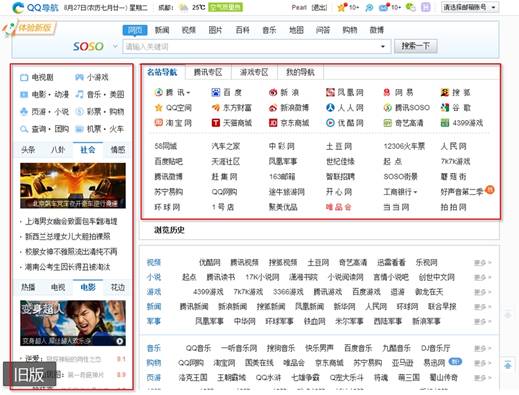Click the back-to-top arrow icon

click(x=508, y=365)
